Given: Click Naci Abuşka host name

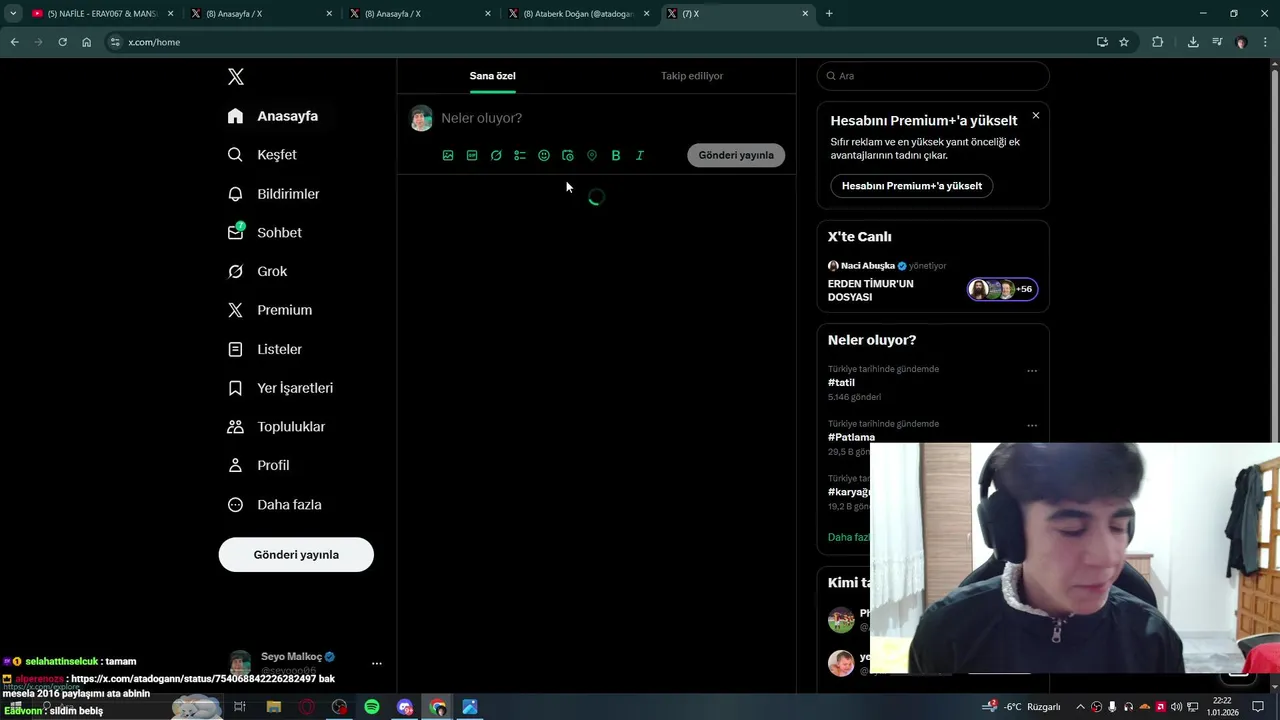Looking at the screenshot, I should click(x=868, y=266).
